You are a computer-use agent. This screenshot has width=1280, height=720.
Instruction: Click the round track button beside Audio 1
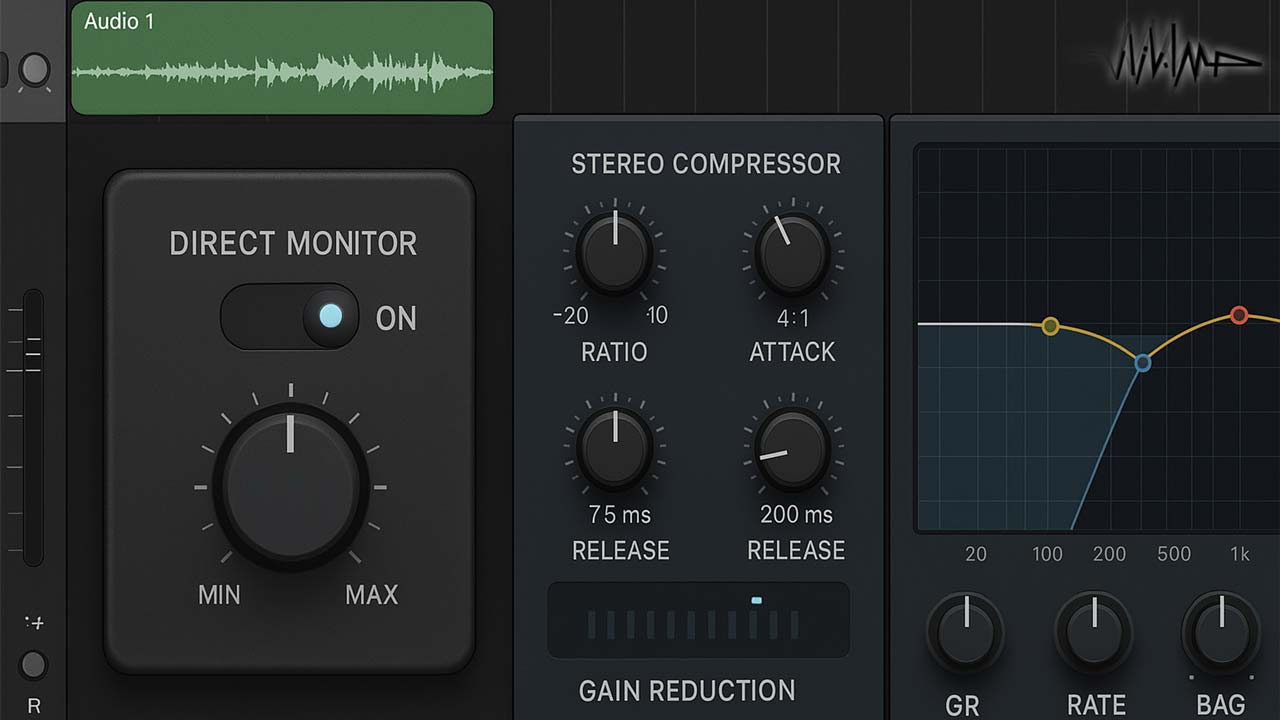[35, 70]
